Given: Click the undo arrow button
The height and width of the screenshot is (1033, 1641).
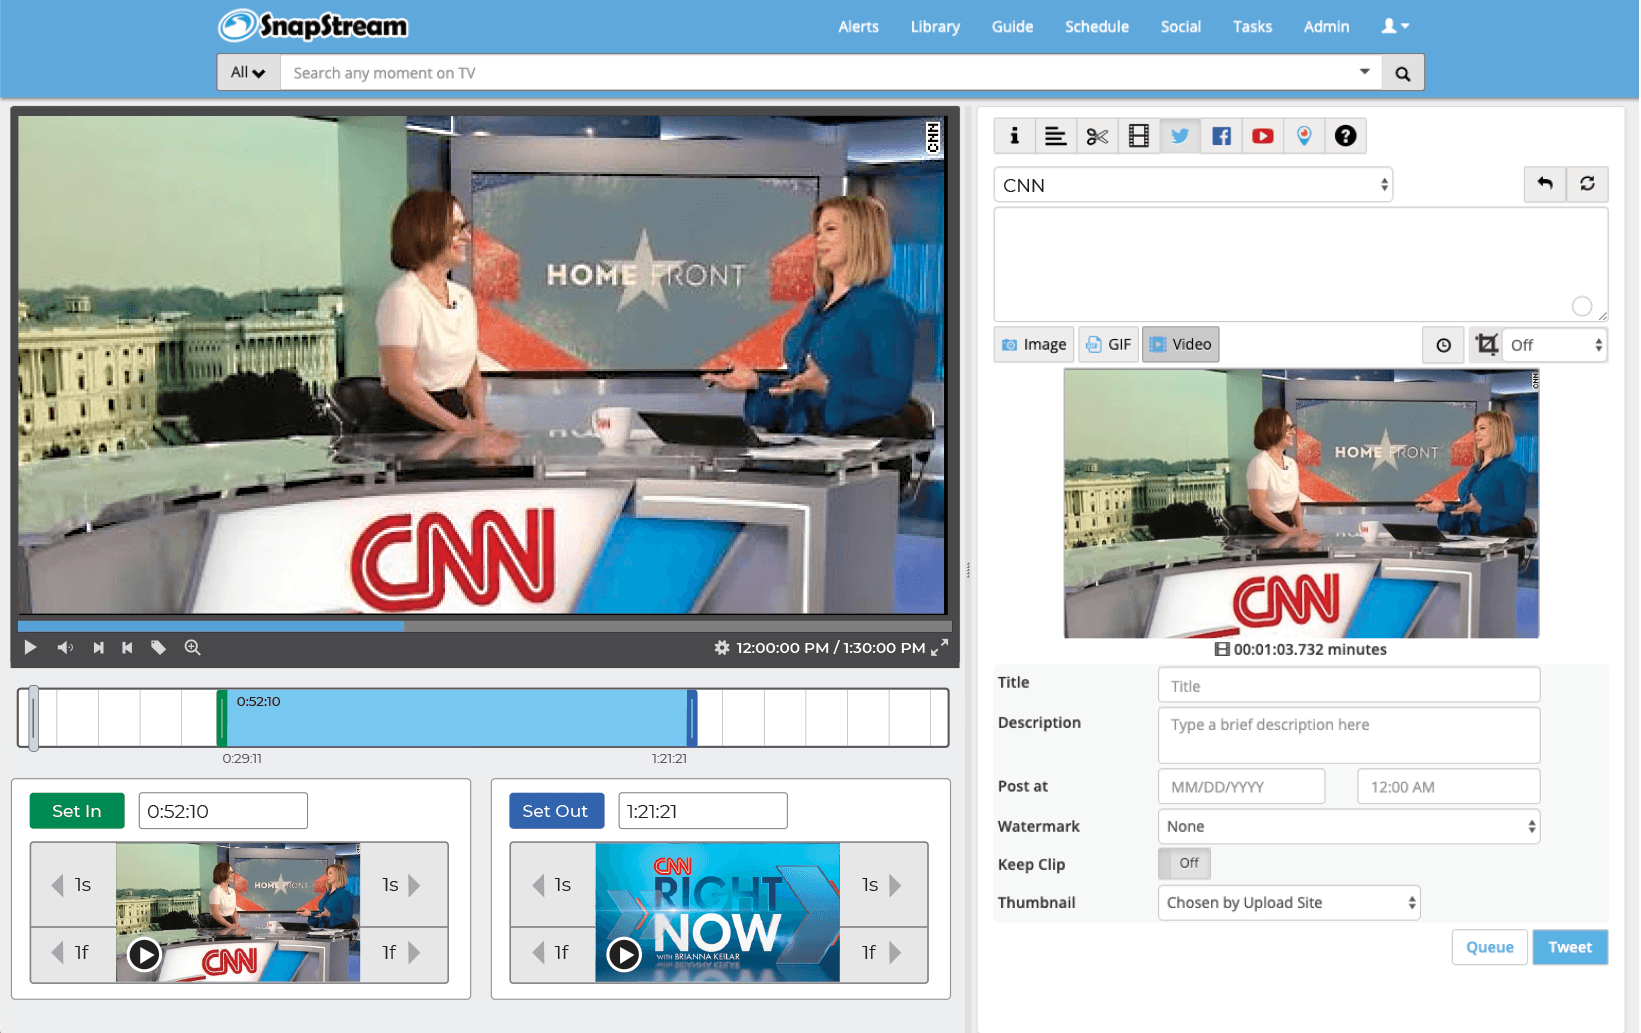Looking at the screenshot, I should click(x=1545, y=184).
